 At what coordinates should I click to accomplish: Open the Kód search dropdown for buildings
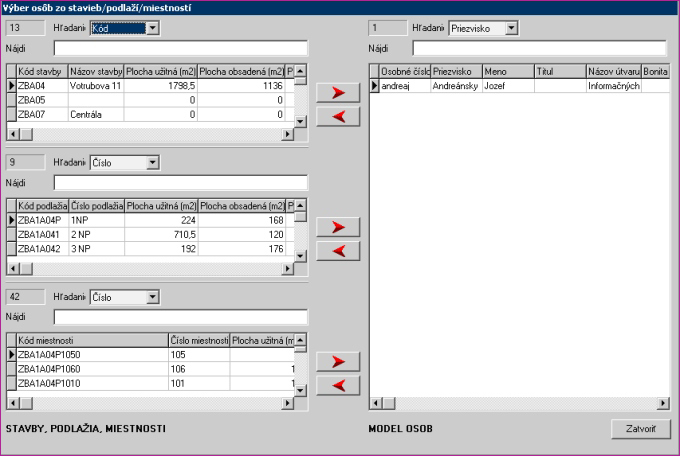[152, 28]
